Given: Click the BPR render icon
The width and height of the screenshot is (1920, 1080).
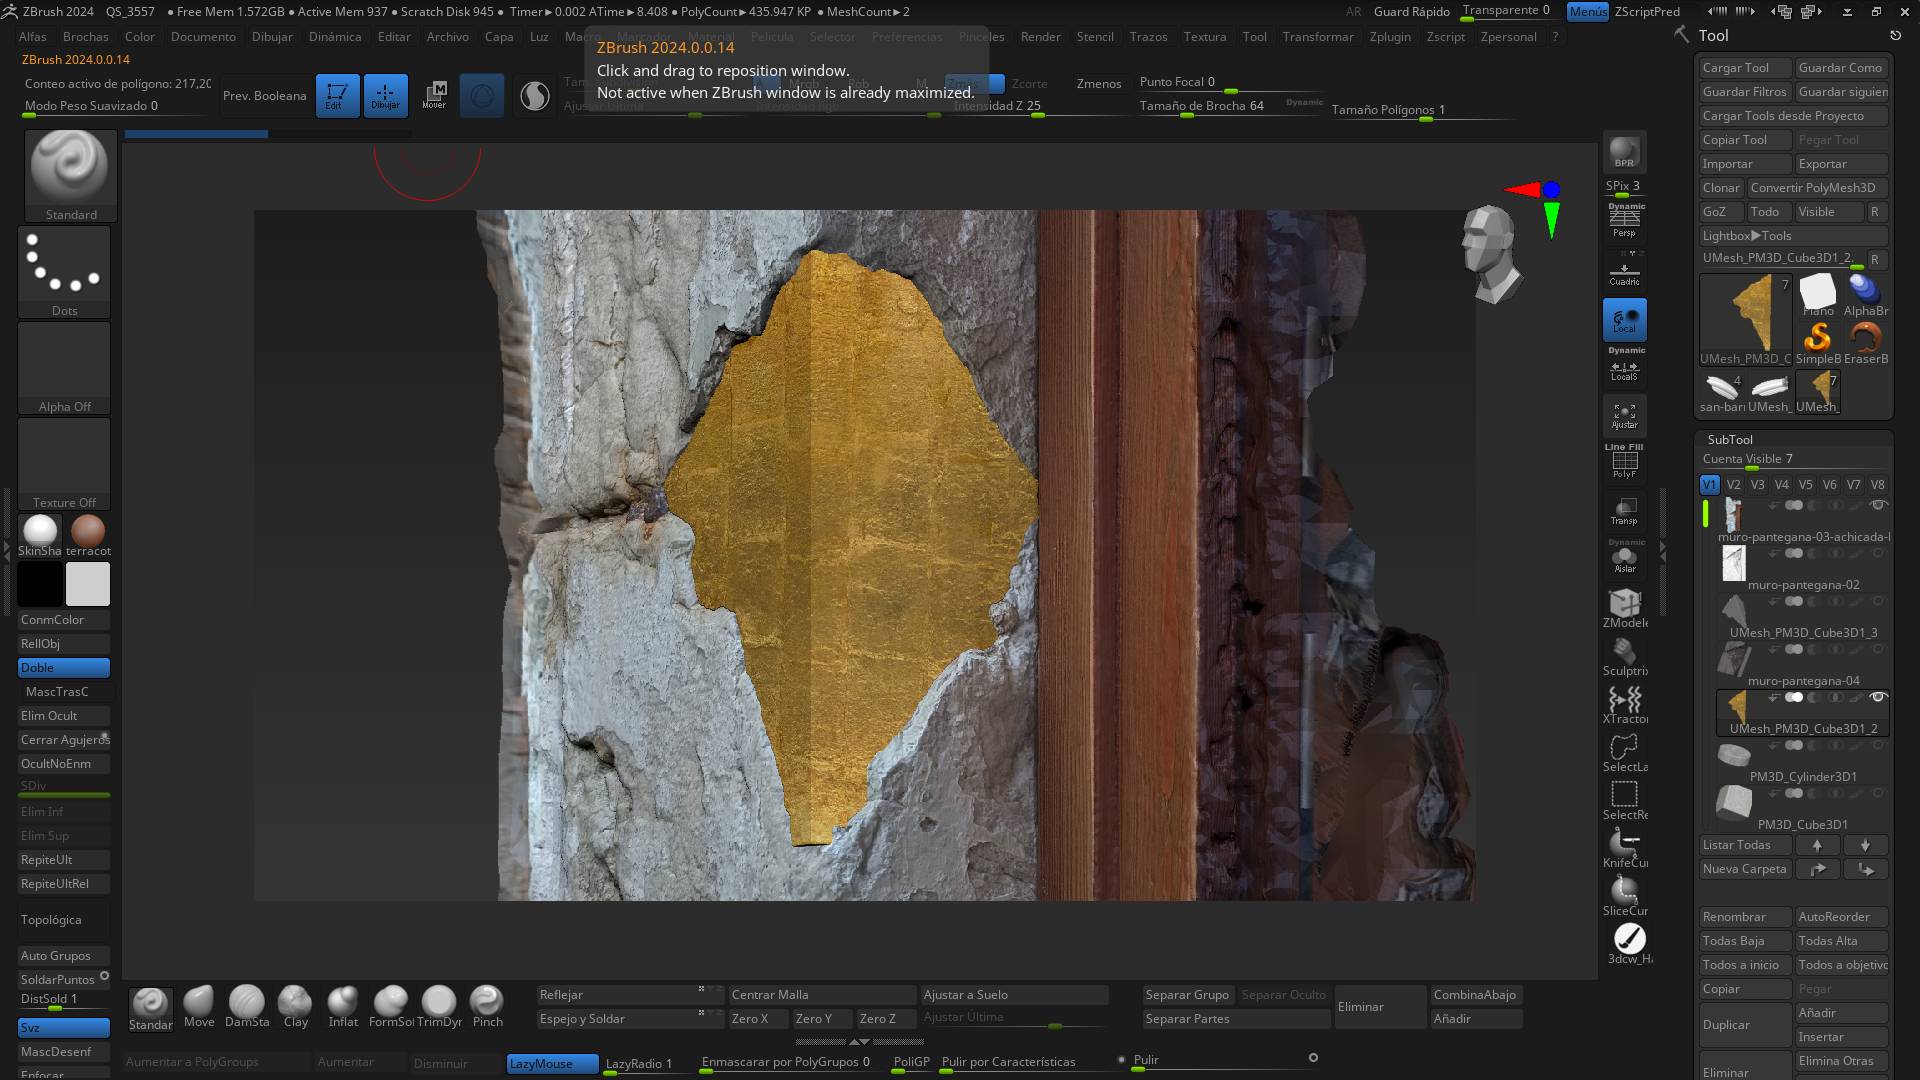Looking at the screenshot, I should tap(1624, 152).
